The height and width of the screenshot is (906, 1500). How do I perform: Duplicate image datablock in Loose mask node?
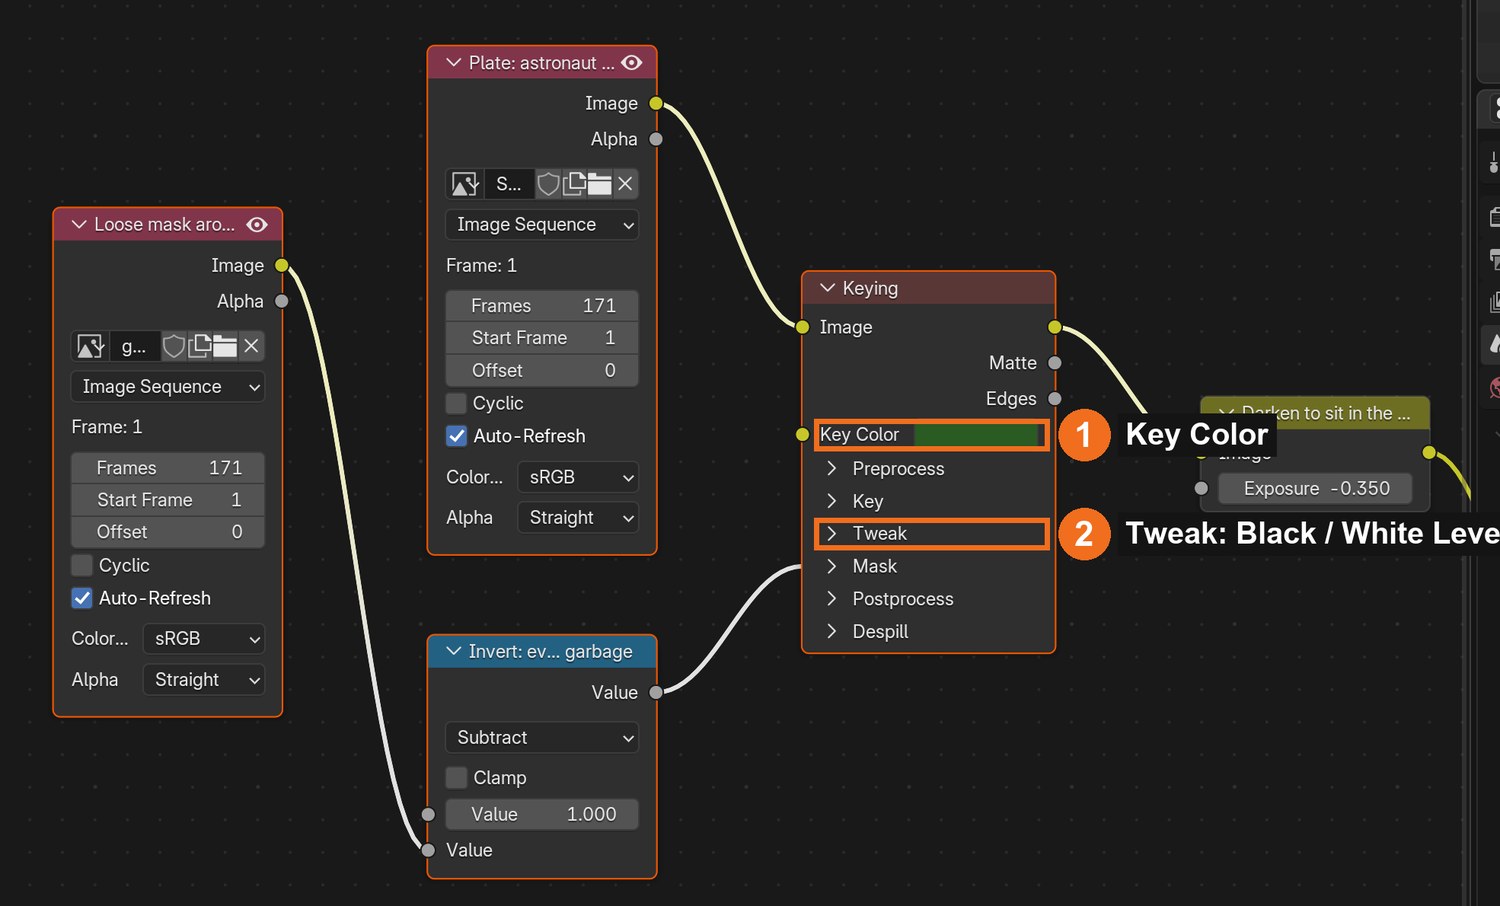pyautogui.click(x=200, y=346)
